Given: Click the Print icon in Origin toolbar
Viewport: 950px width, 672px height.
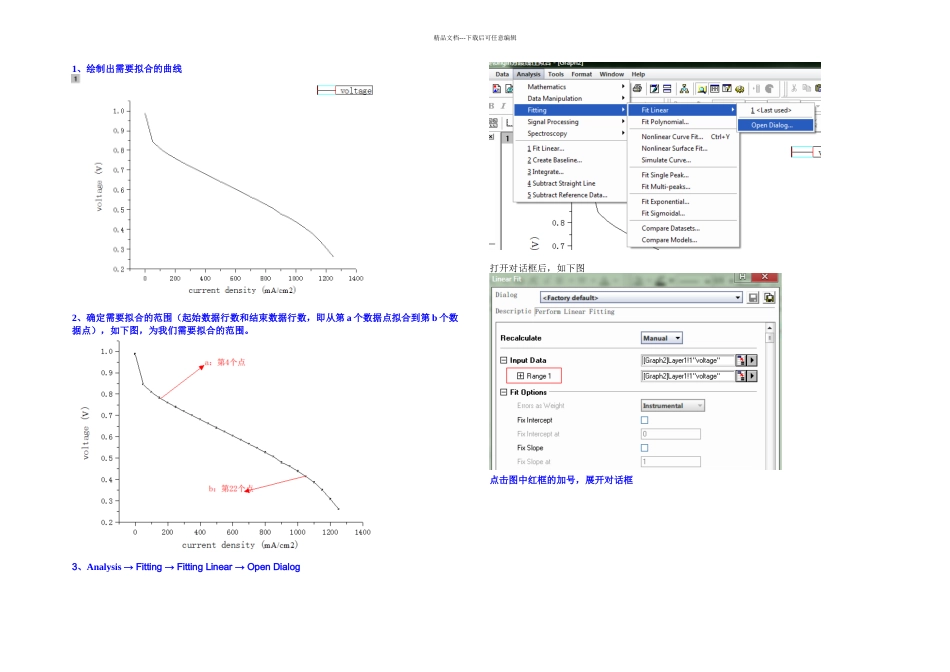Looking at the screenshot, I should point(637,88).
